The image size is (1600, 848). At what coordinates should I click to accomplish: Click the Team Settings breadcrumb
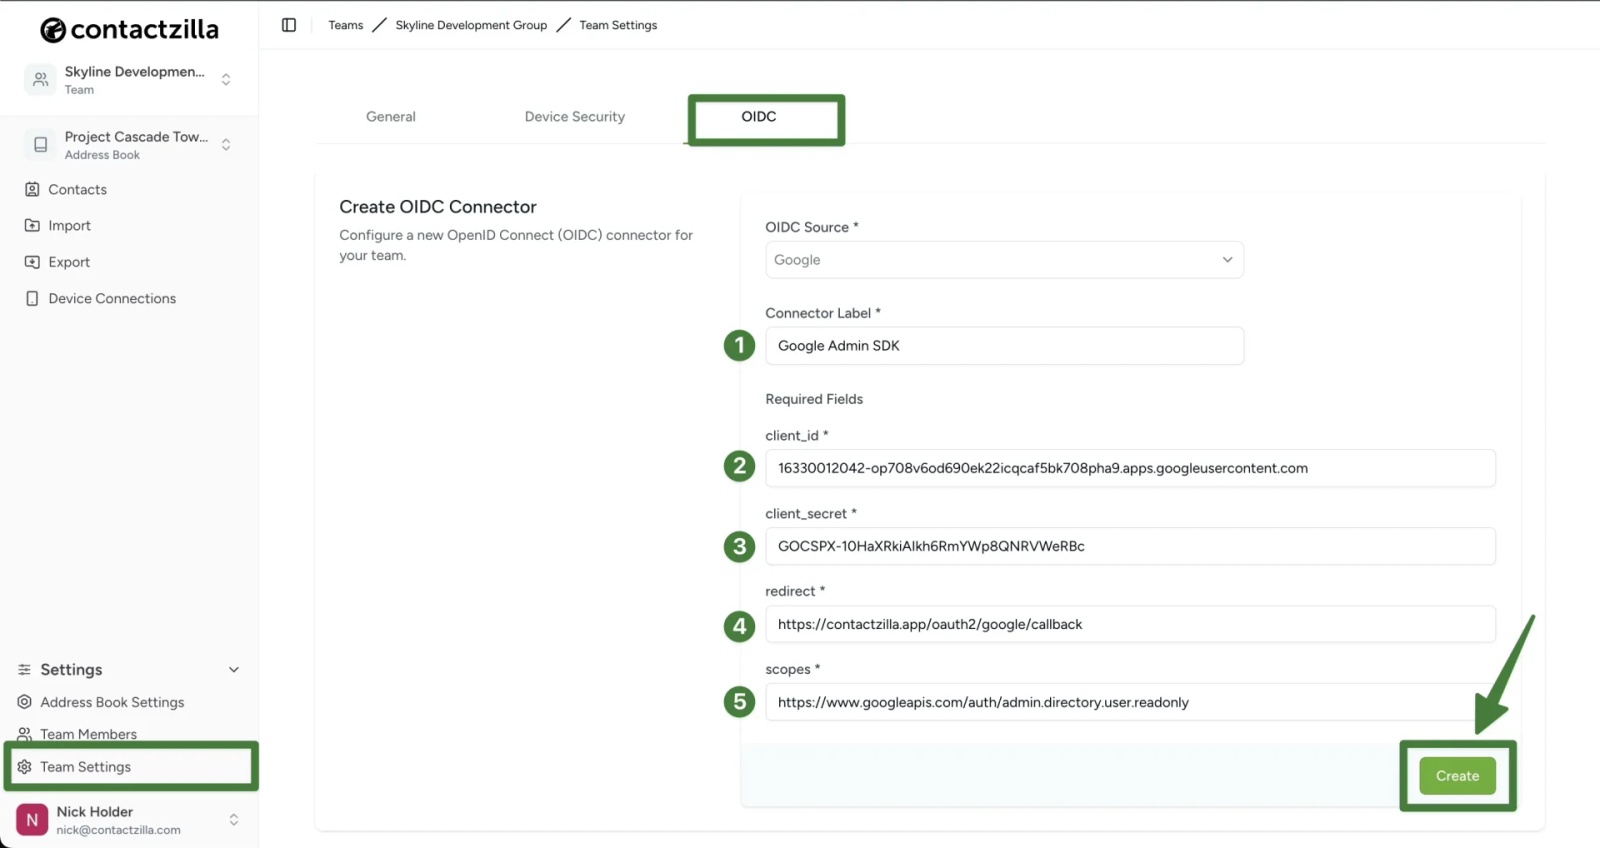618,25
